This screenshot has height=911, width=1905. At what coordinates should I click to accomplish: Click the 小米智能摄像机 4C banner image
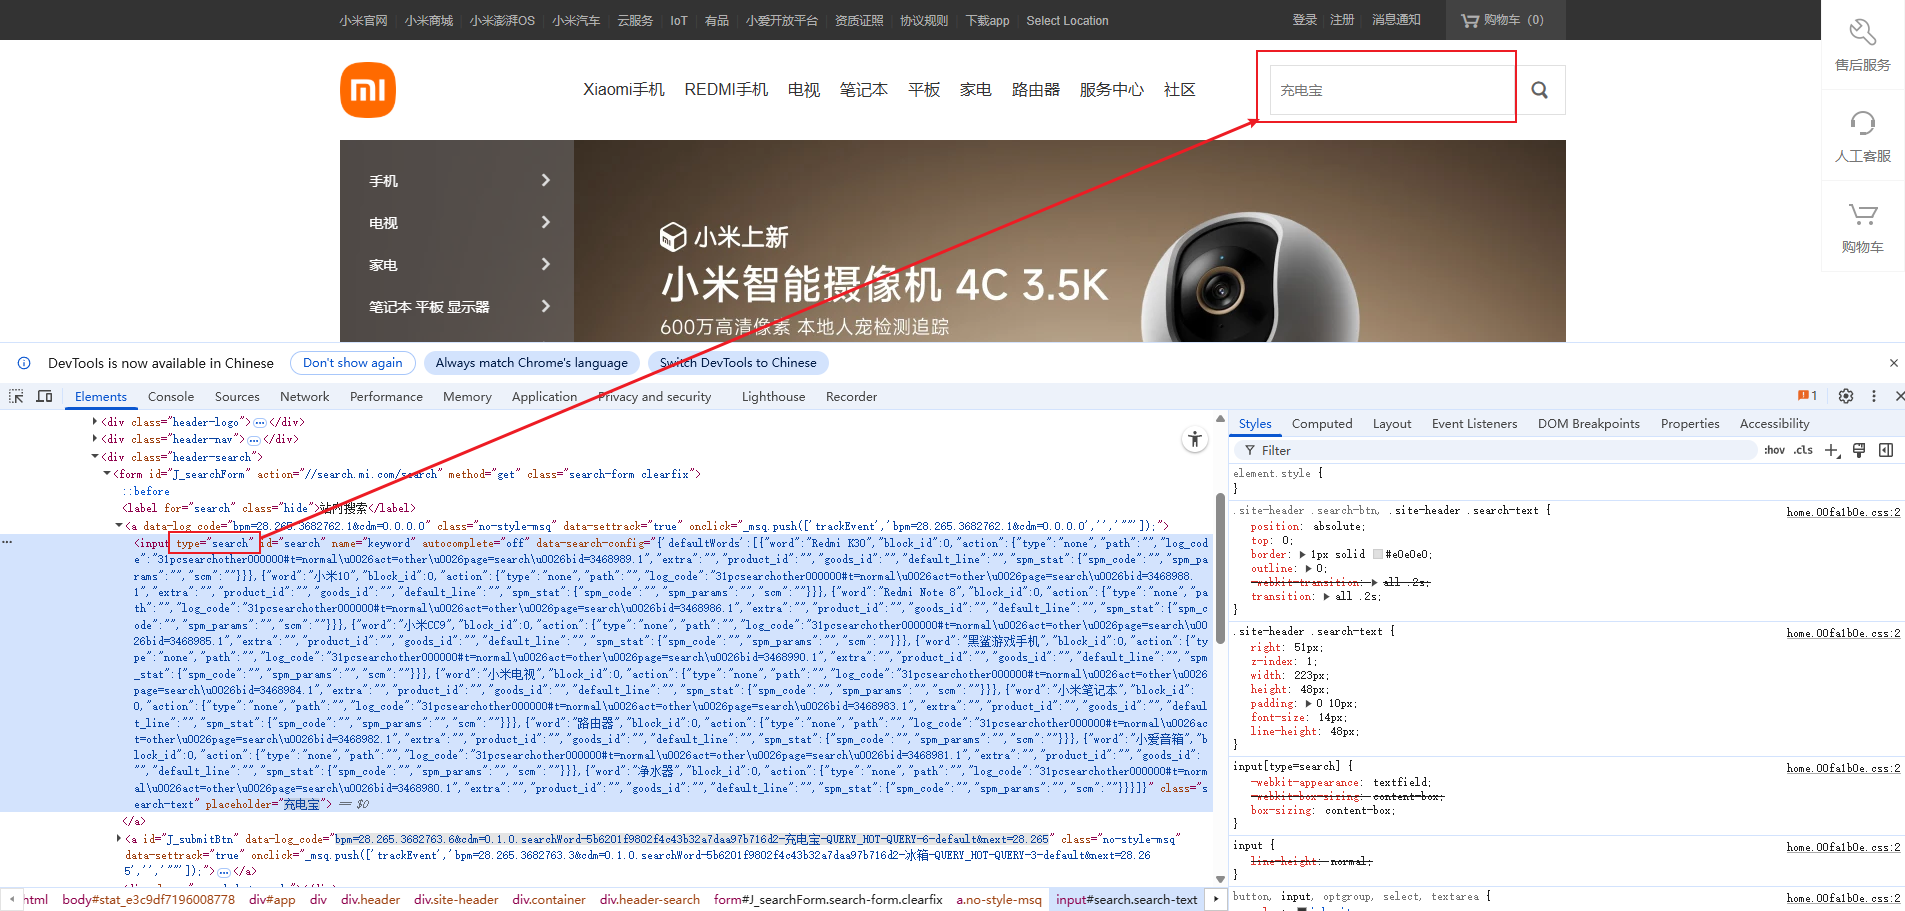pyautogui.click(x=1070, y=241)
